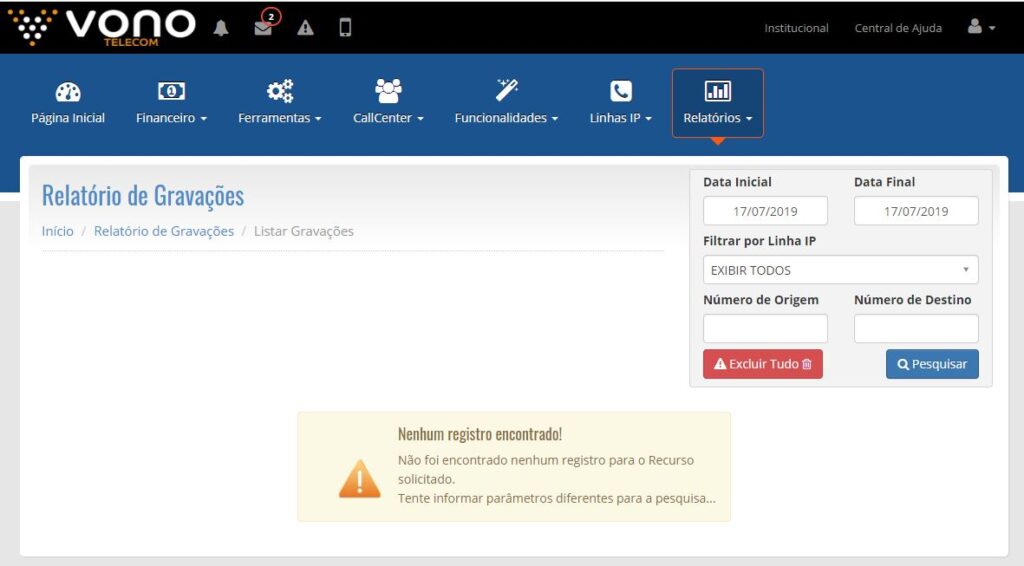
Task: Click the mobile phone icon in header
Action: tap(345, 28)
